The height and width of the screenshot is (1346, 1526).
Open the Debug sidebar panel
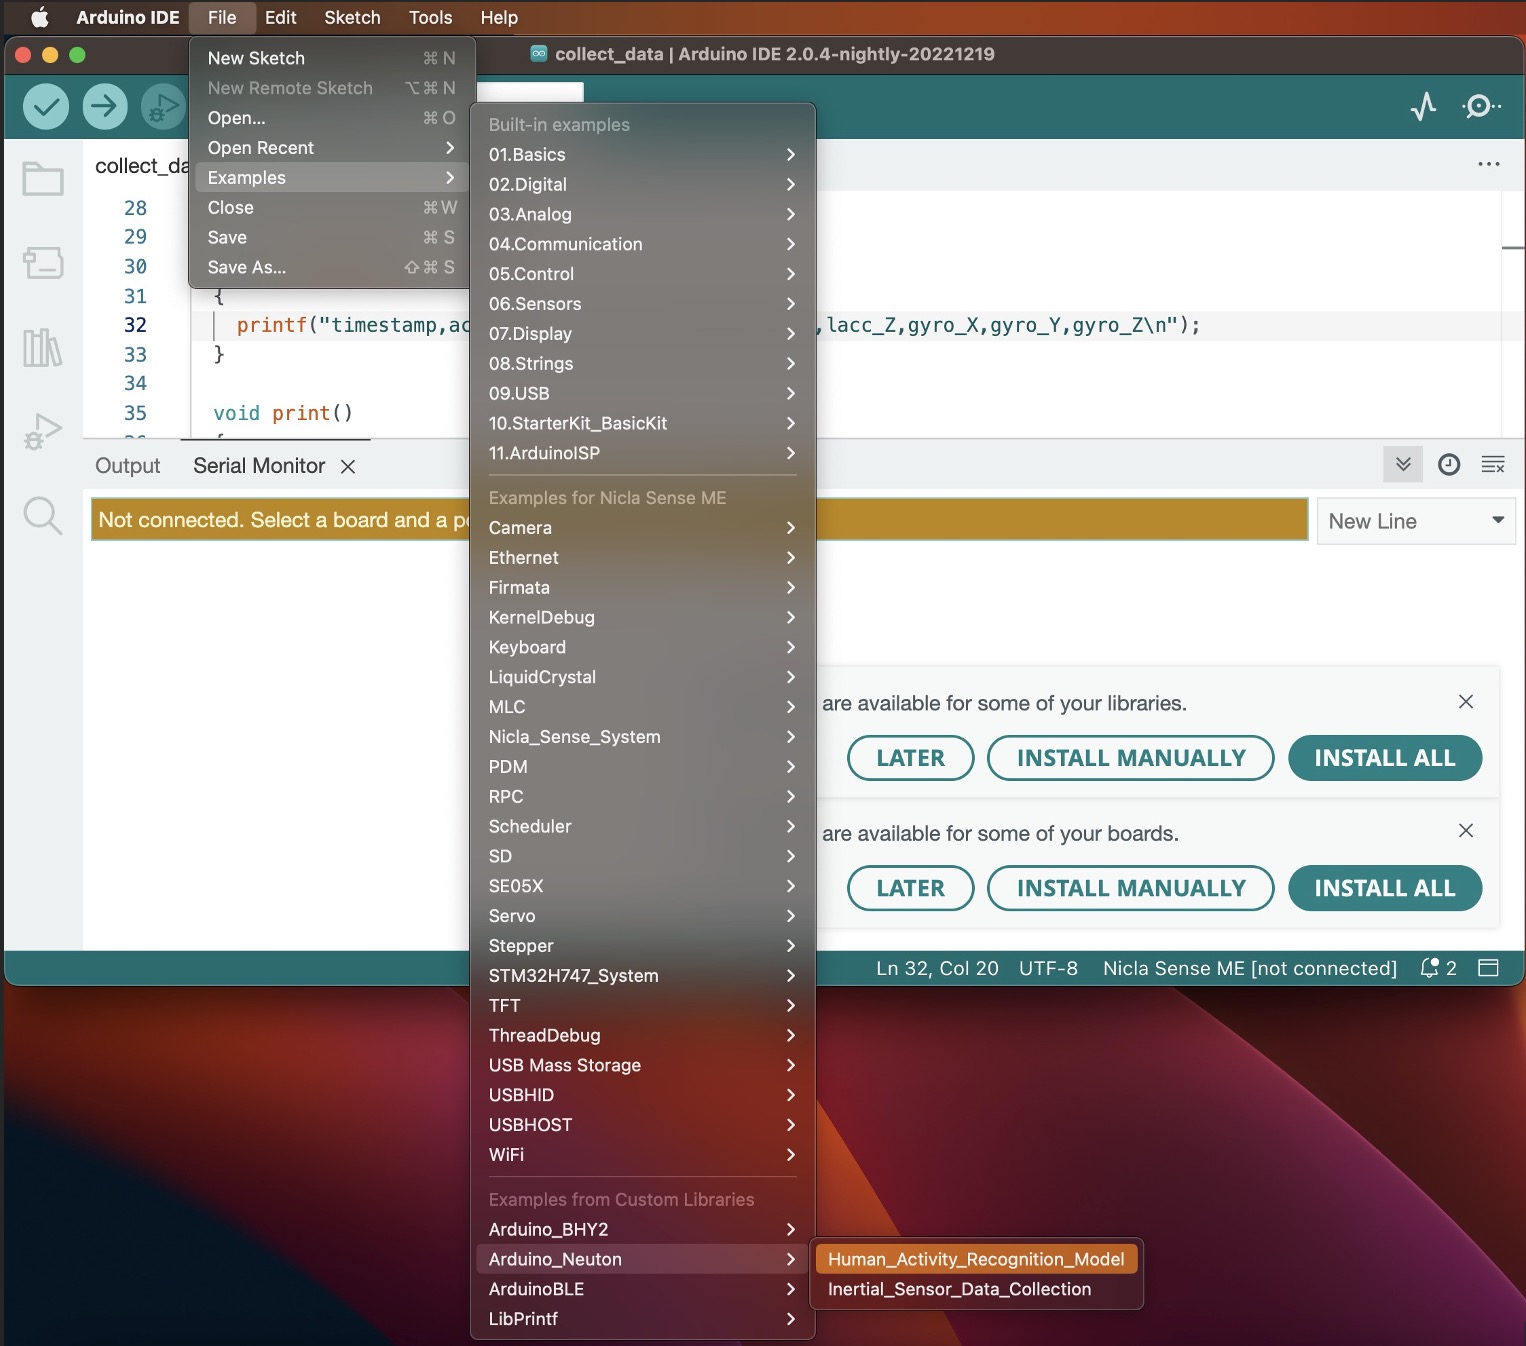[43, 431]
